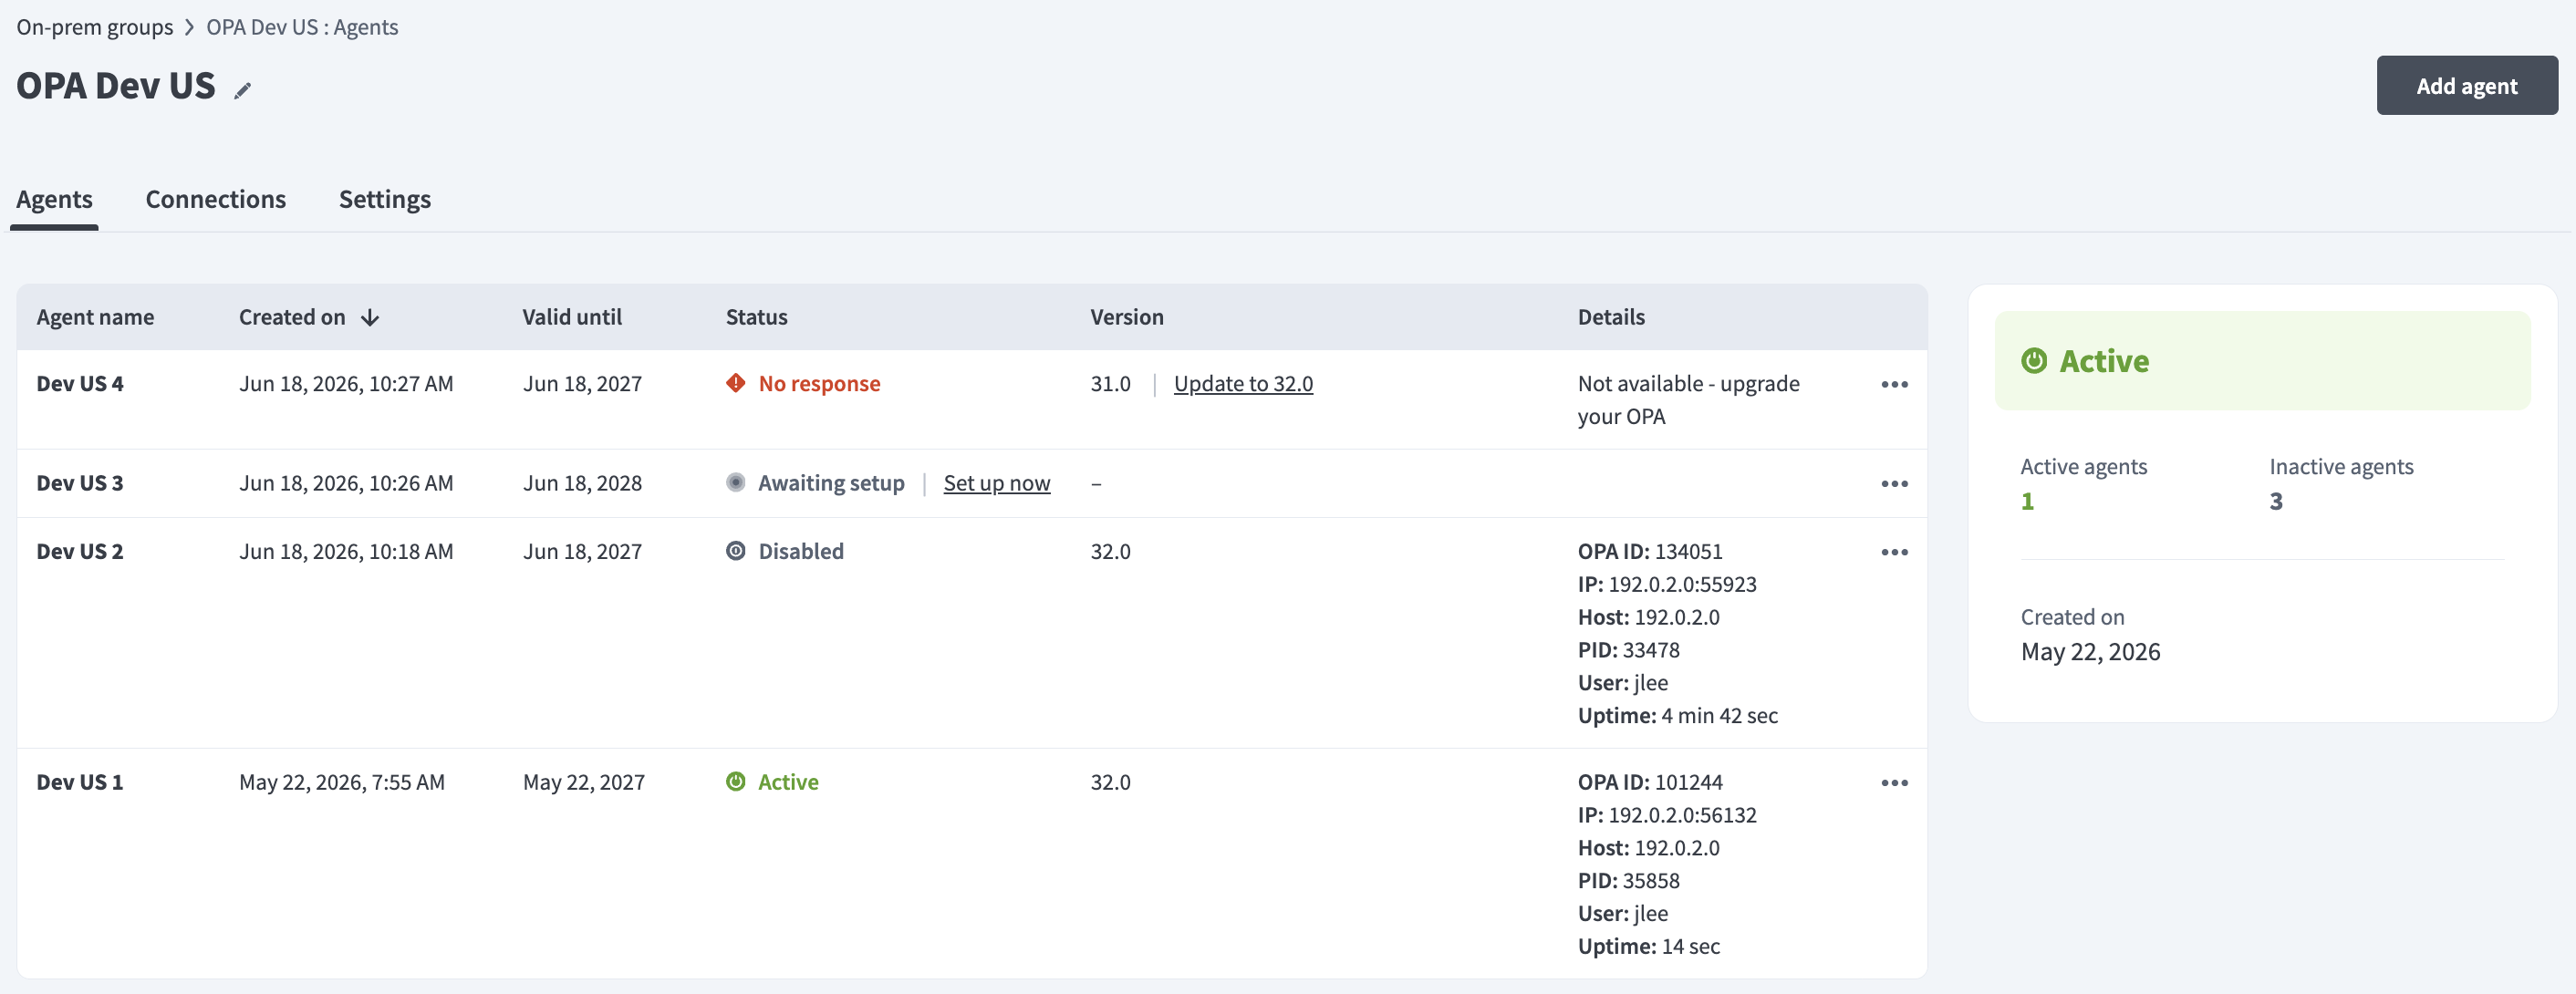Screen dimensions: 2576x994
Task: Click the Active agents count 1
Action: (x=2027, y=501)
